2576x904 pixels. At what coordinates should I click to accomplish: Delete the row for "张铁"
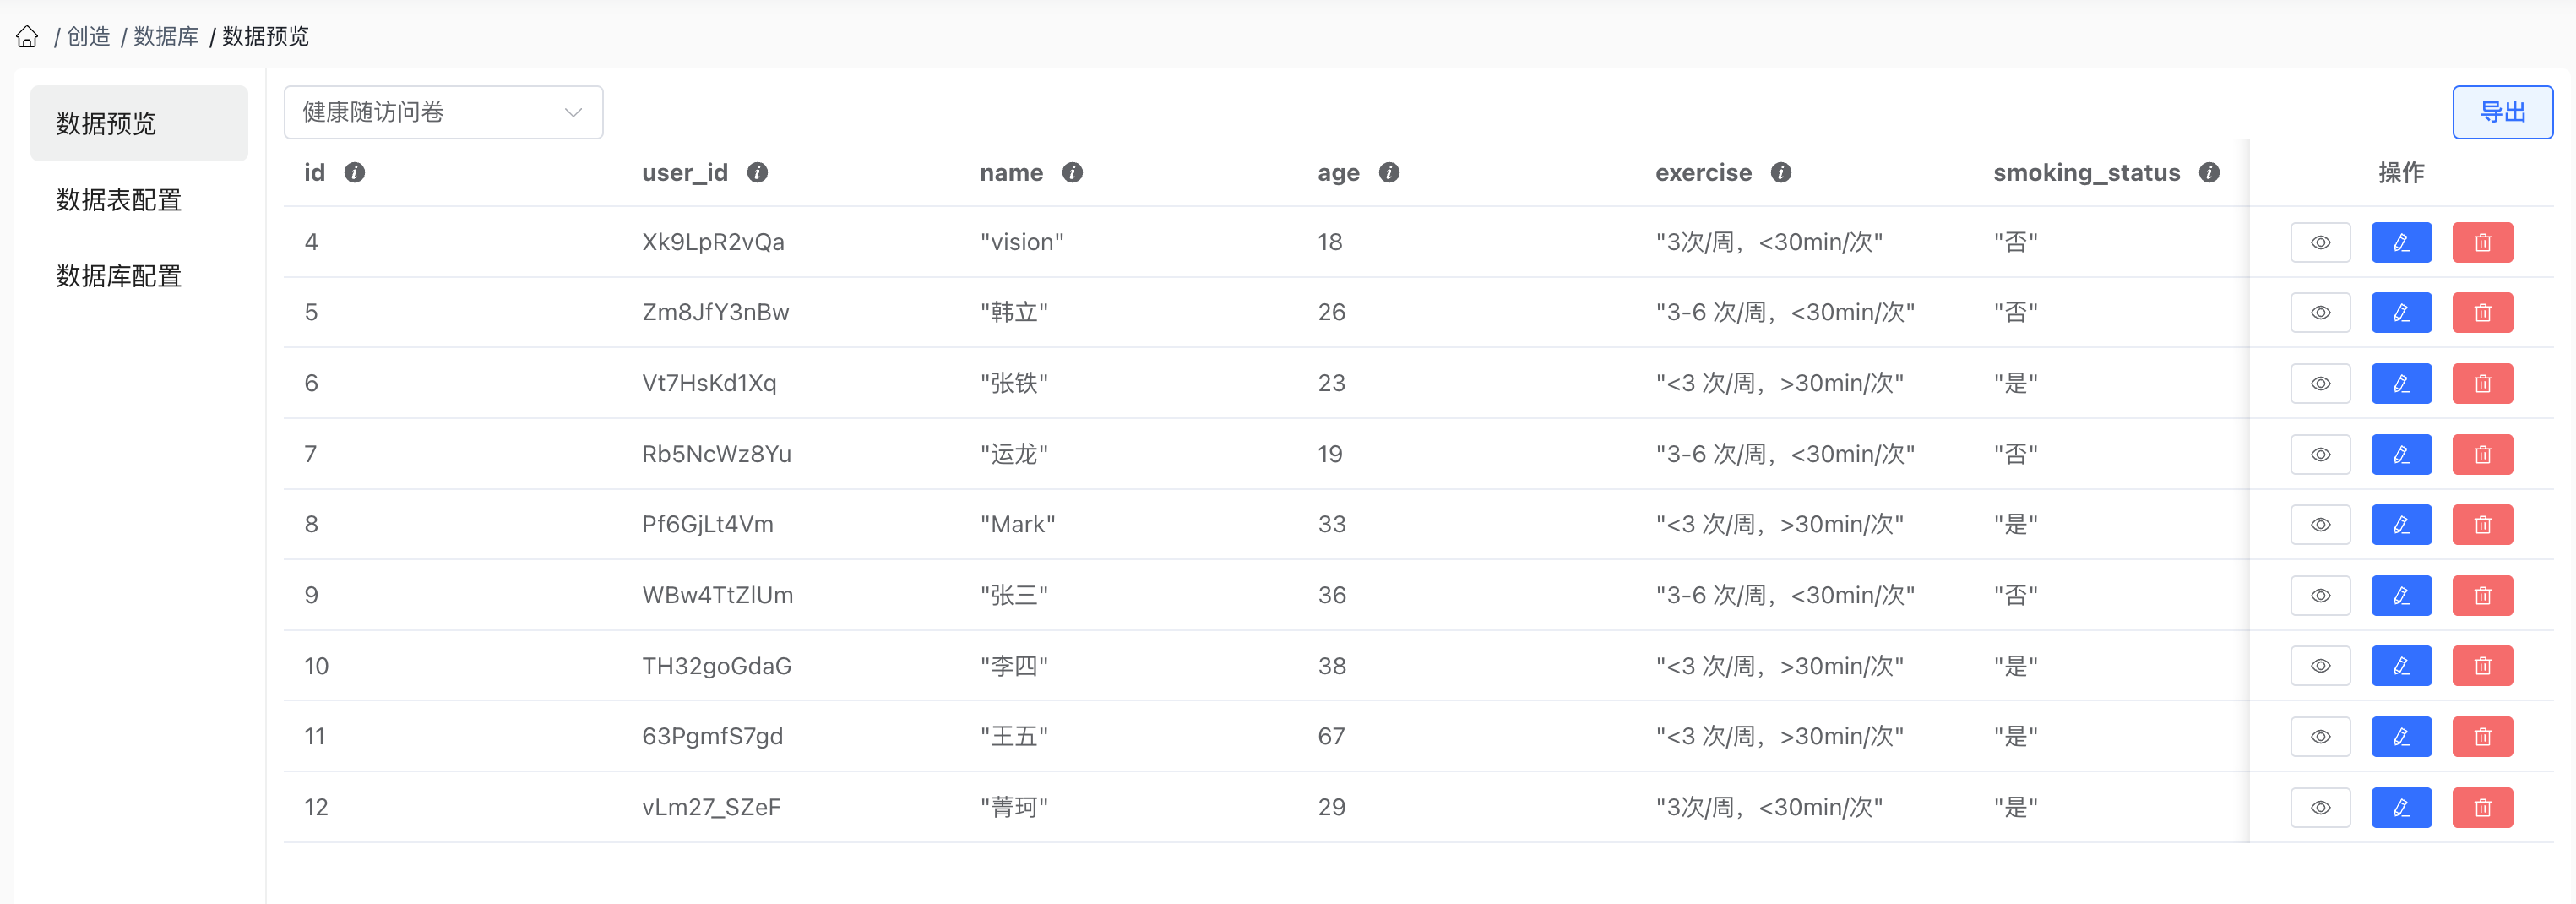point(2483,383)
